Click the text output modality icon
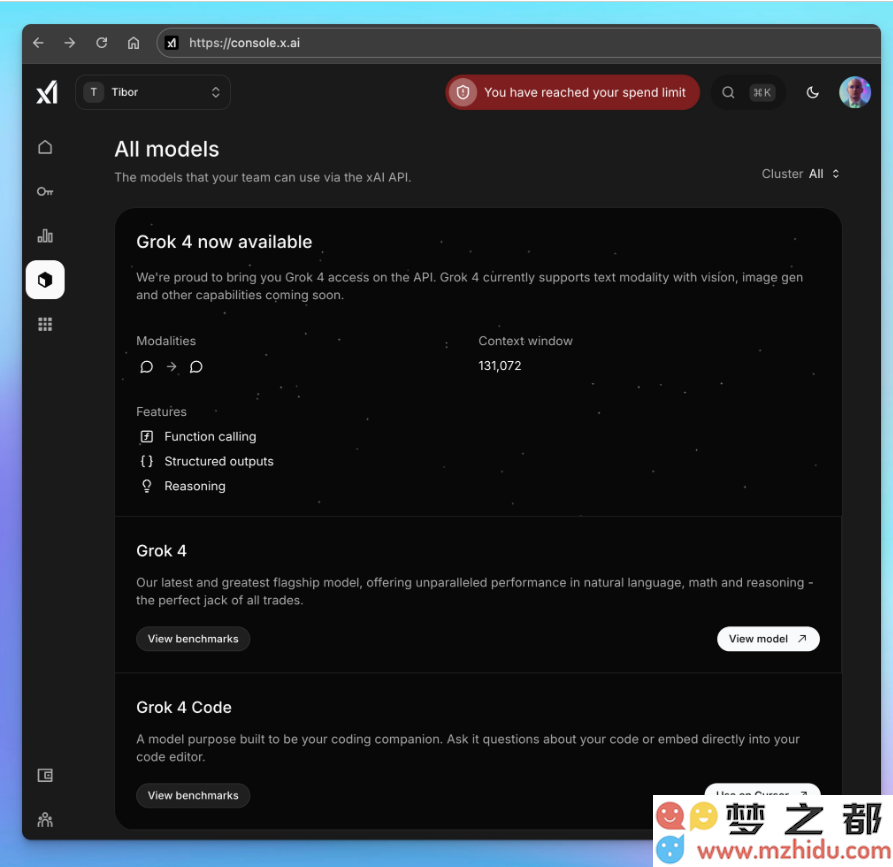893x867 pixels. click(196, 366)
